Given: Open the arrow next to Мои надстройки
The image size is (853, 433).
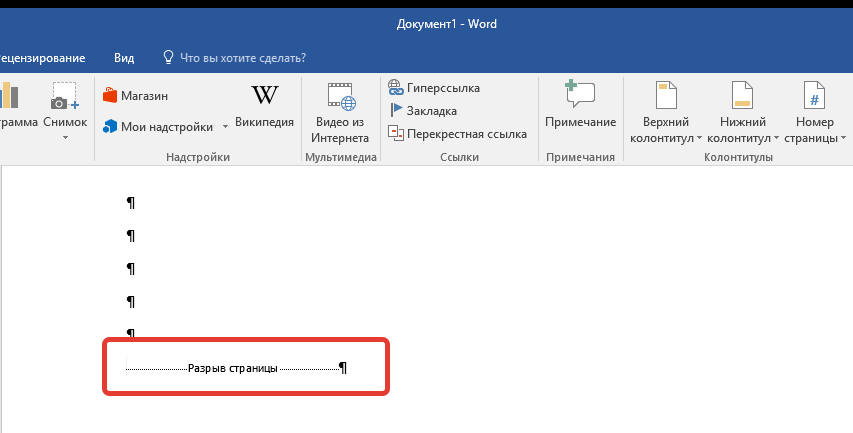Looking at the screenshot, I should [x=225, y=127].
